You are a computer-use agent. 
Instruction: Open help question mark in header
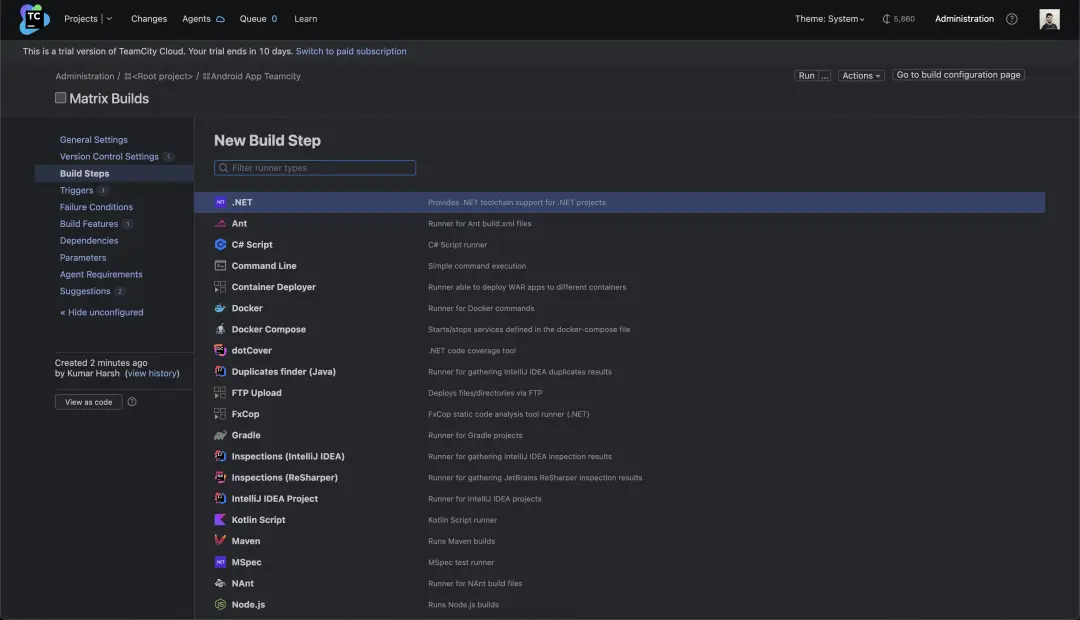click(x=1011, y=19)
